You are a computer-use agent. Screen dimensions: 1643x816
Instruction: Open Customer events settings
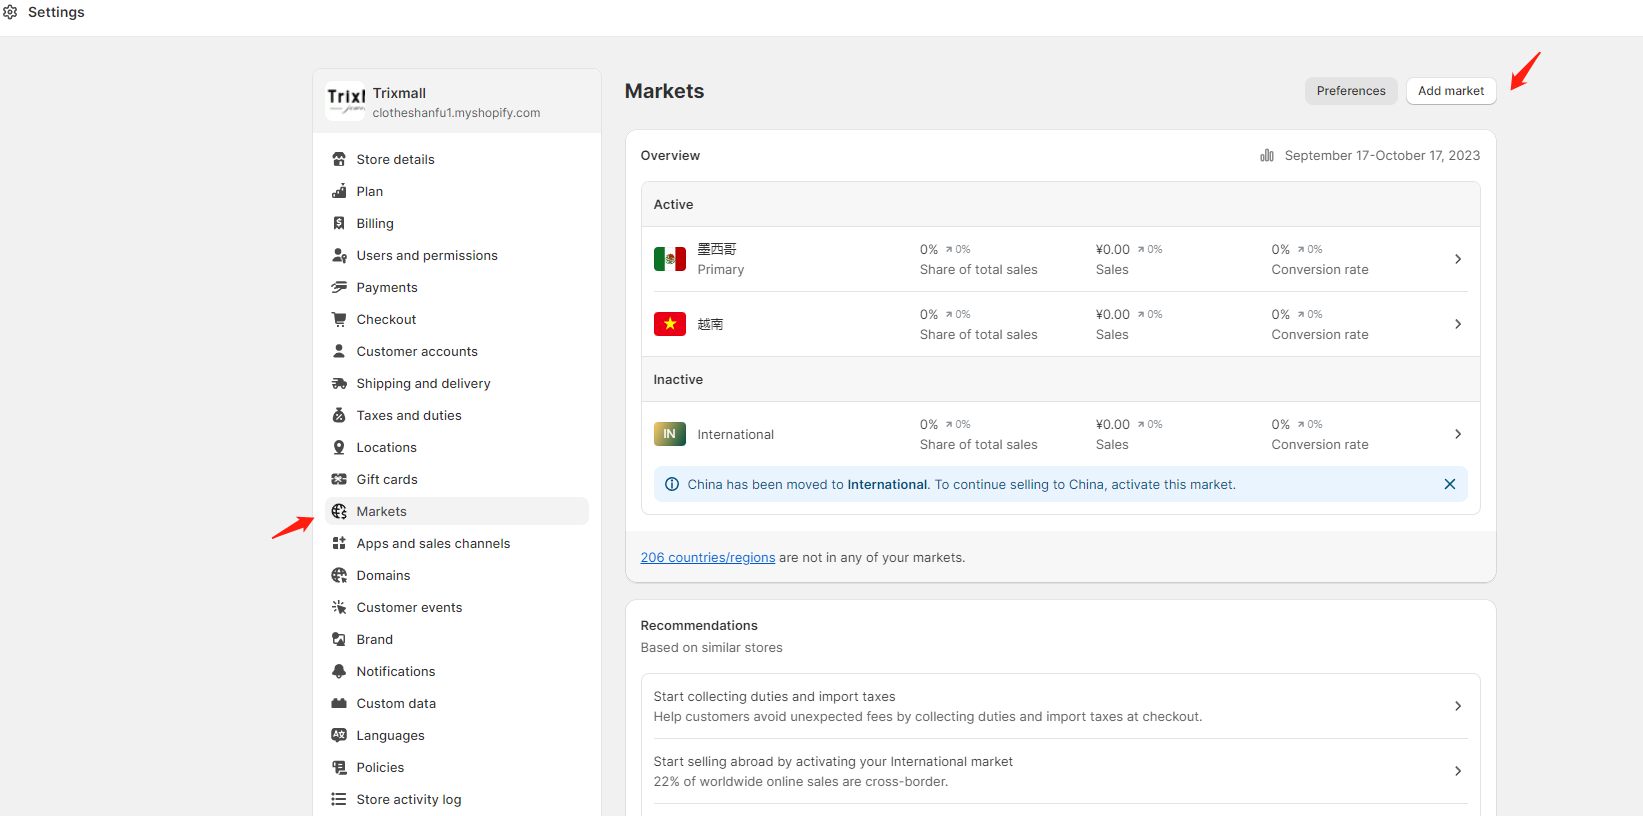[457, 607]
